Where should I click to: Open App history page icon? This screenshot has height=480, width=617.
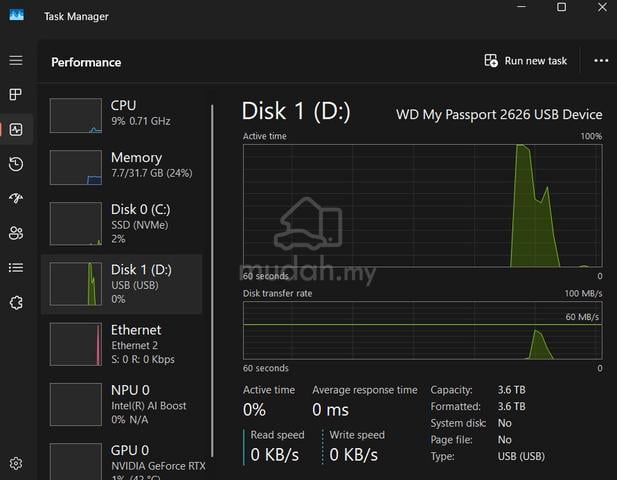click(16, 164)
